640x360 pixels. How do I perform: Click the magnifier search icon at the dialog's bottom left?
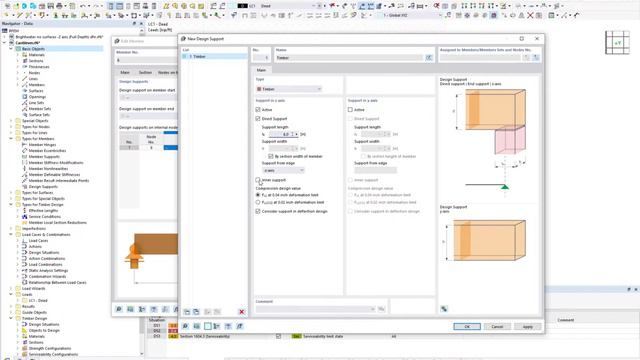pos(185,326)
